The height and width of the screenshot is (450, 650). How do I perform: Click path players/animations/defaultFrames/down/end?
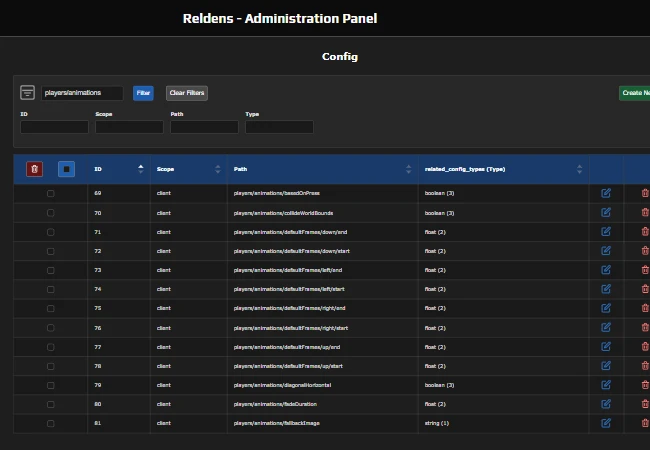290,232
